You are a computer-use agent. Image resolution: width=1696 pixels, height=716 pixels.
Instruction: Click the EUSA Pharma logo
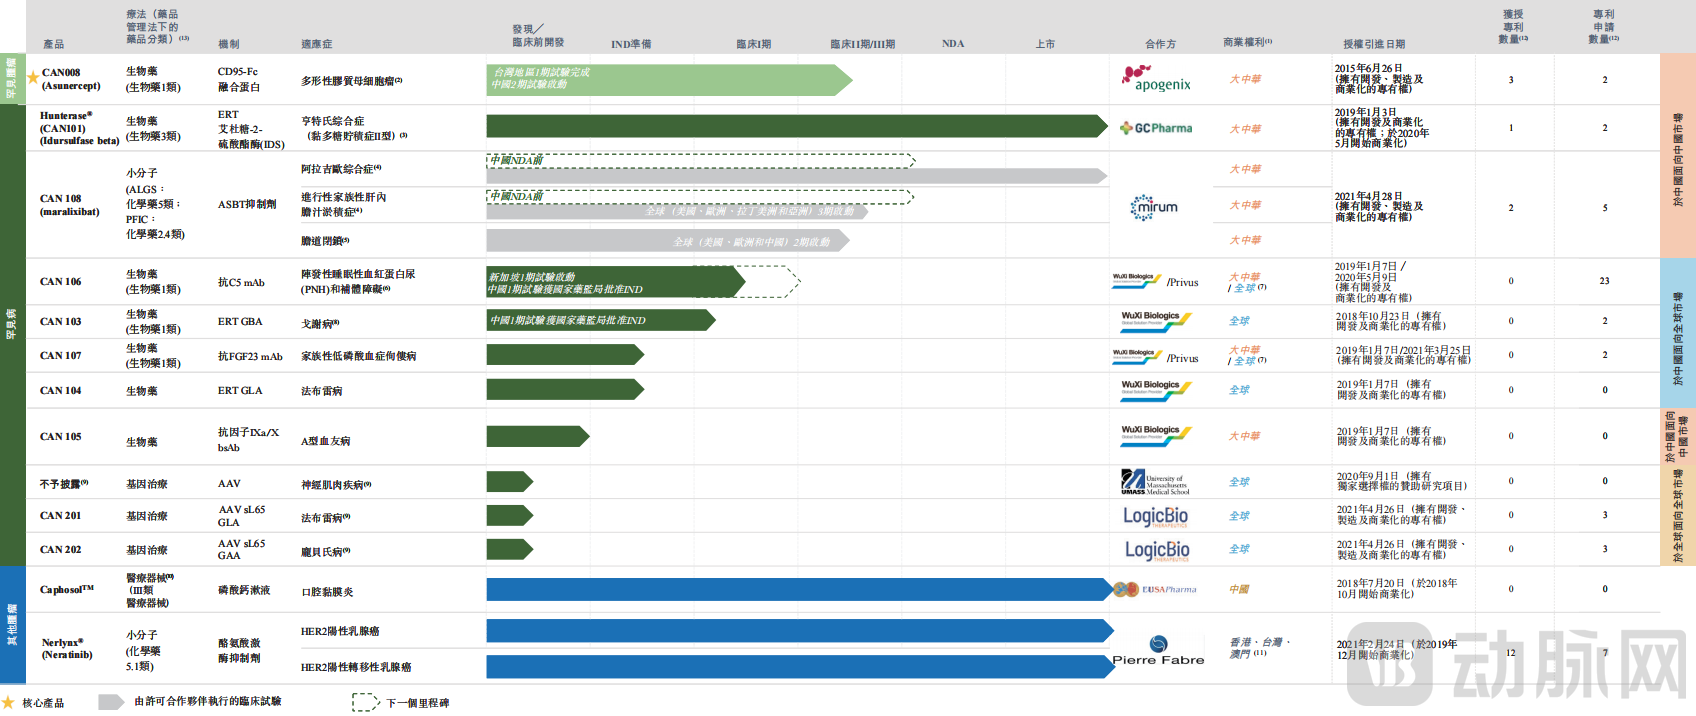tap(1155, 589)
